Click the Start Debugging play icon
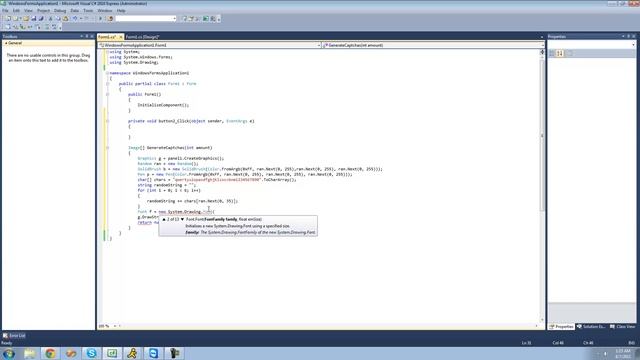This screenshot has width=640, height=360. tap(100, 19)
